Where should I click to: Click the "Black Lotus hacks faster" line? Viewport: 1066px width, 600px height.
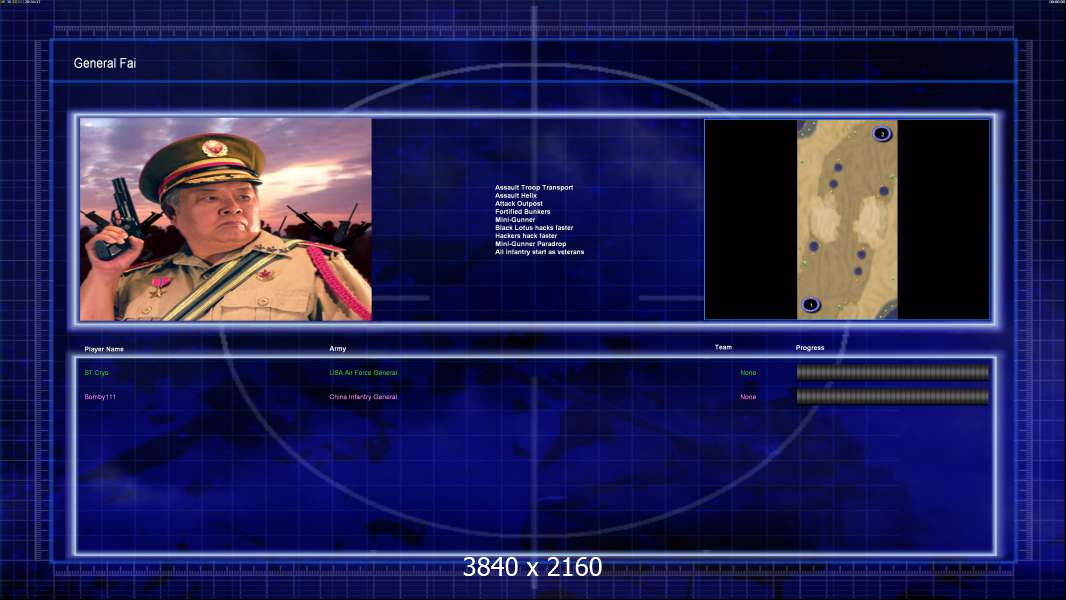coord(534,228)
